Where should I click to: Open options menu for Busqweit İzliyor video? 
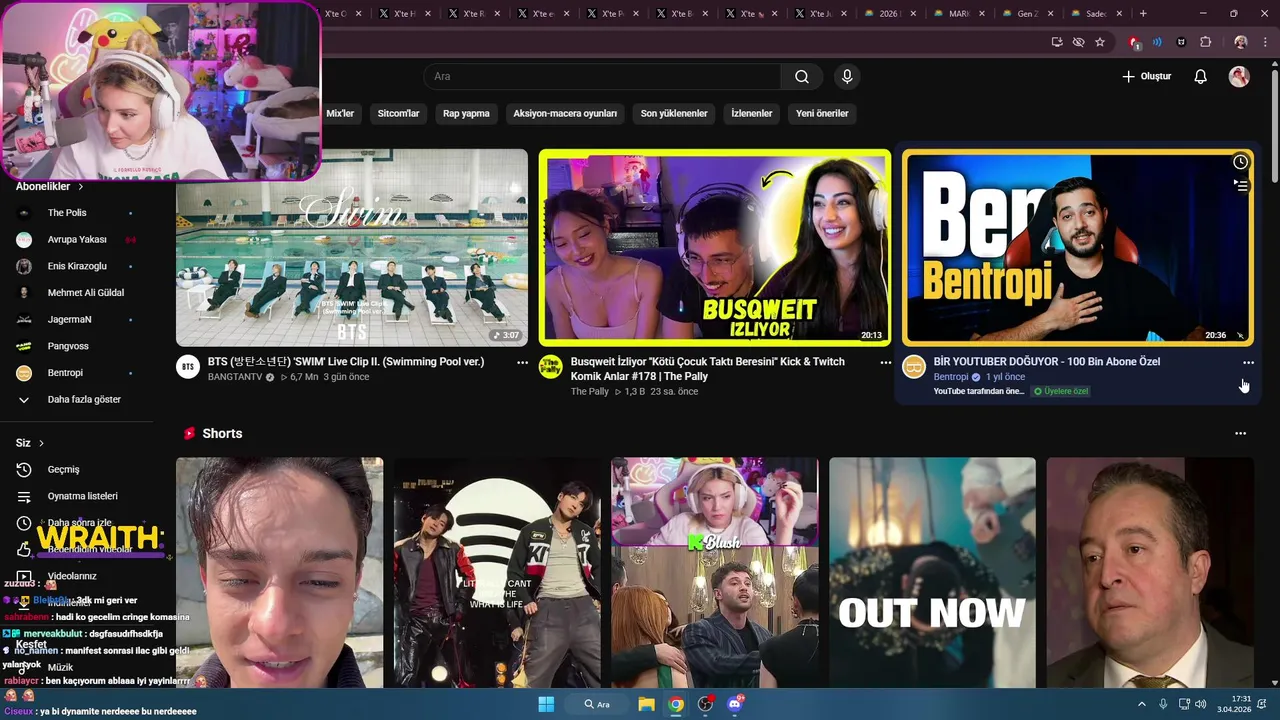pos(885,363)
